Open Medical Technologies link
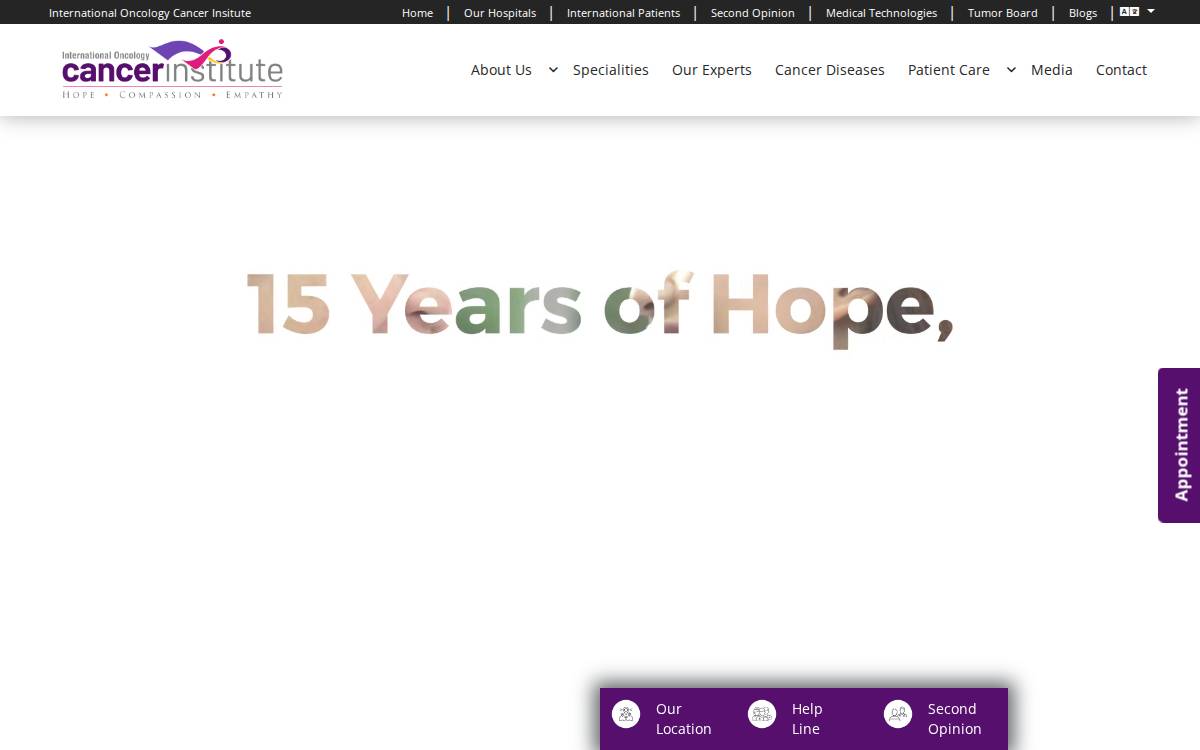The image size is (1200, 750). point(881,13)
